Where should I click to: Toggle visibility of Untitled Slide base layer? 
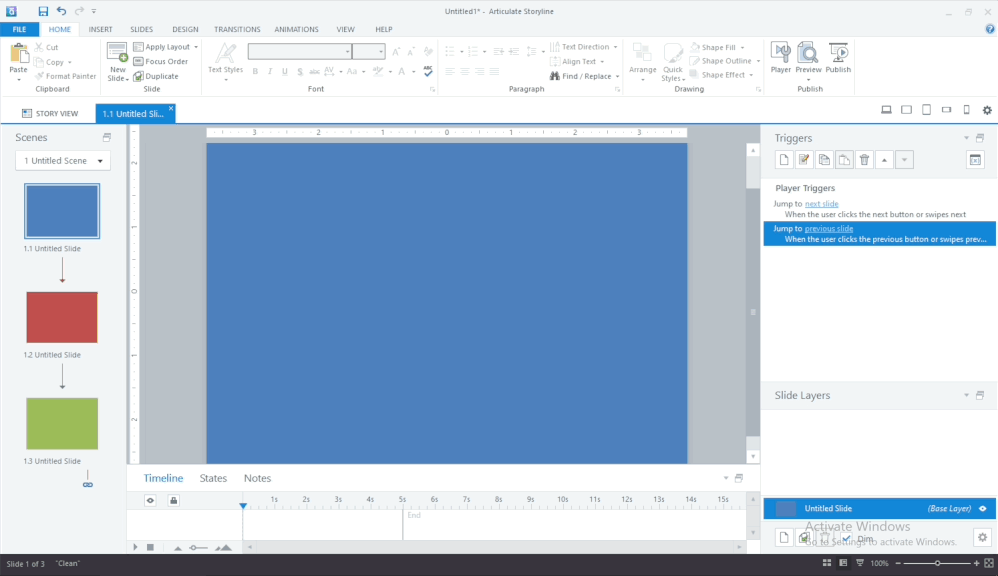pyautogui.click(x=982, y=509)
